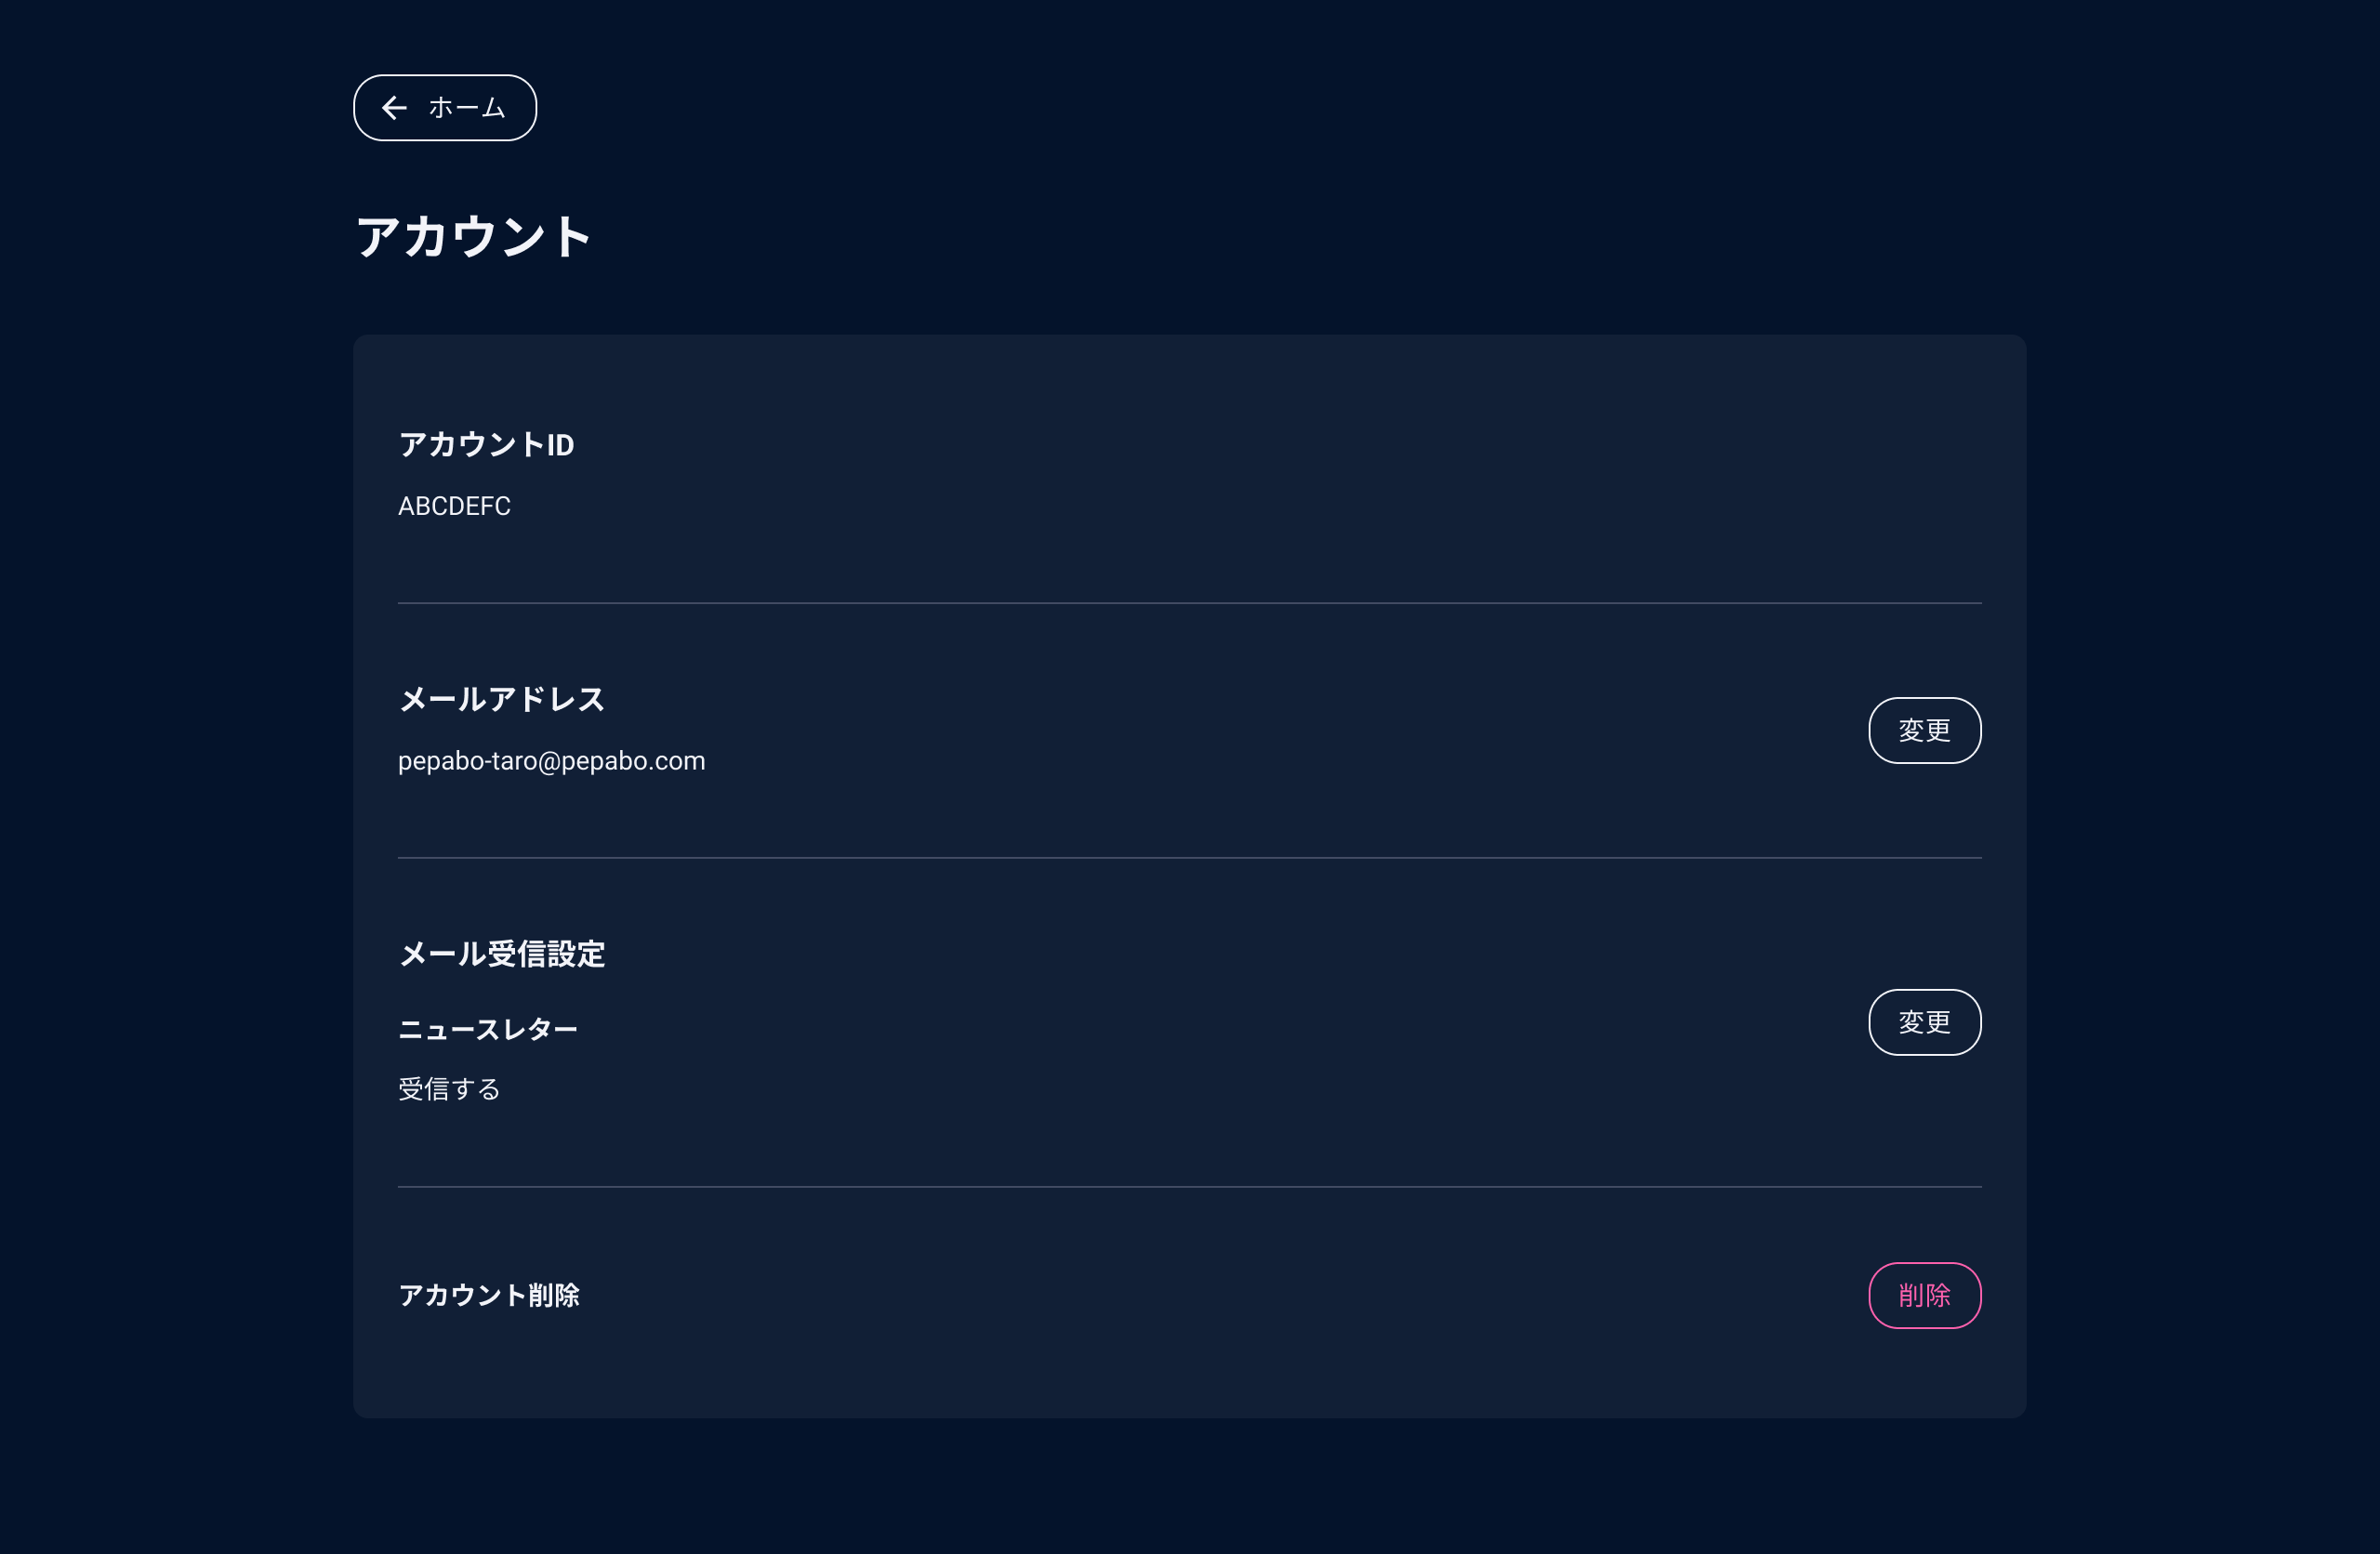Image resolution: width=2380 pixels, height=1554 pixels.
Task: Click the pink 削除 button
Action: pos(1924,1295)
